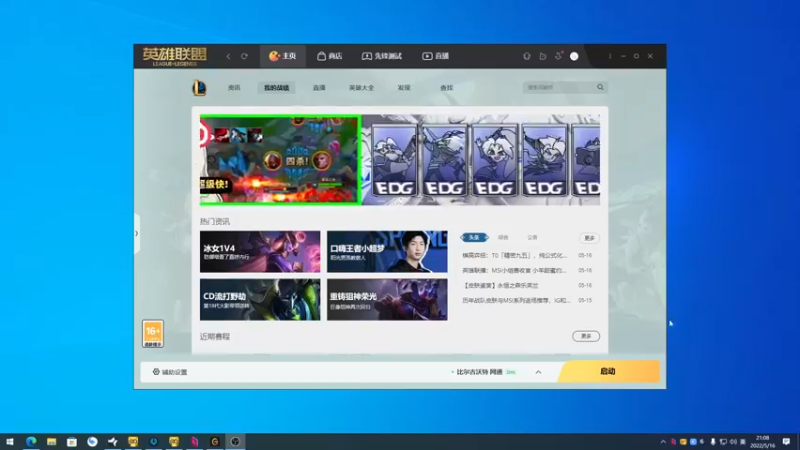800x450 pixels.
Task: Click the shield icon in launcher header
Action: tap(527, 56)
